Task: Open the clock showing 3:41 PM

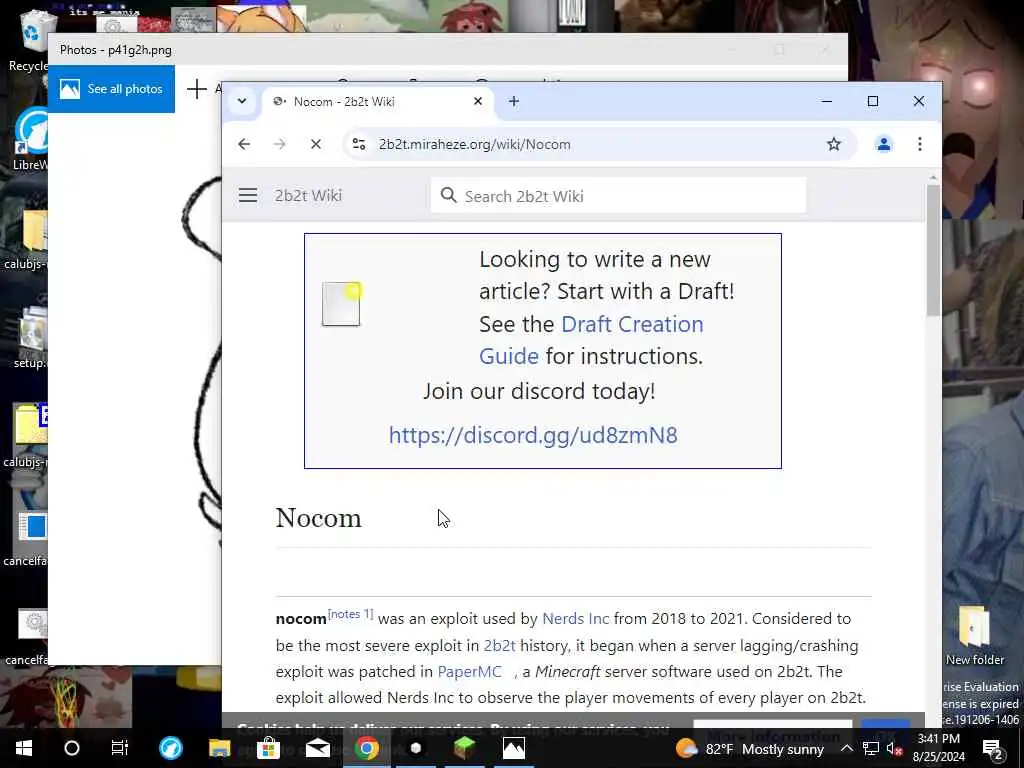Action: point(938,748)
